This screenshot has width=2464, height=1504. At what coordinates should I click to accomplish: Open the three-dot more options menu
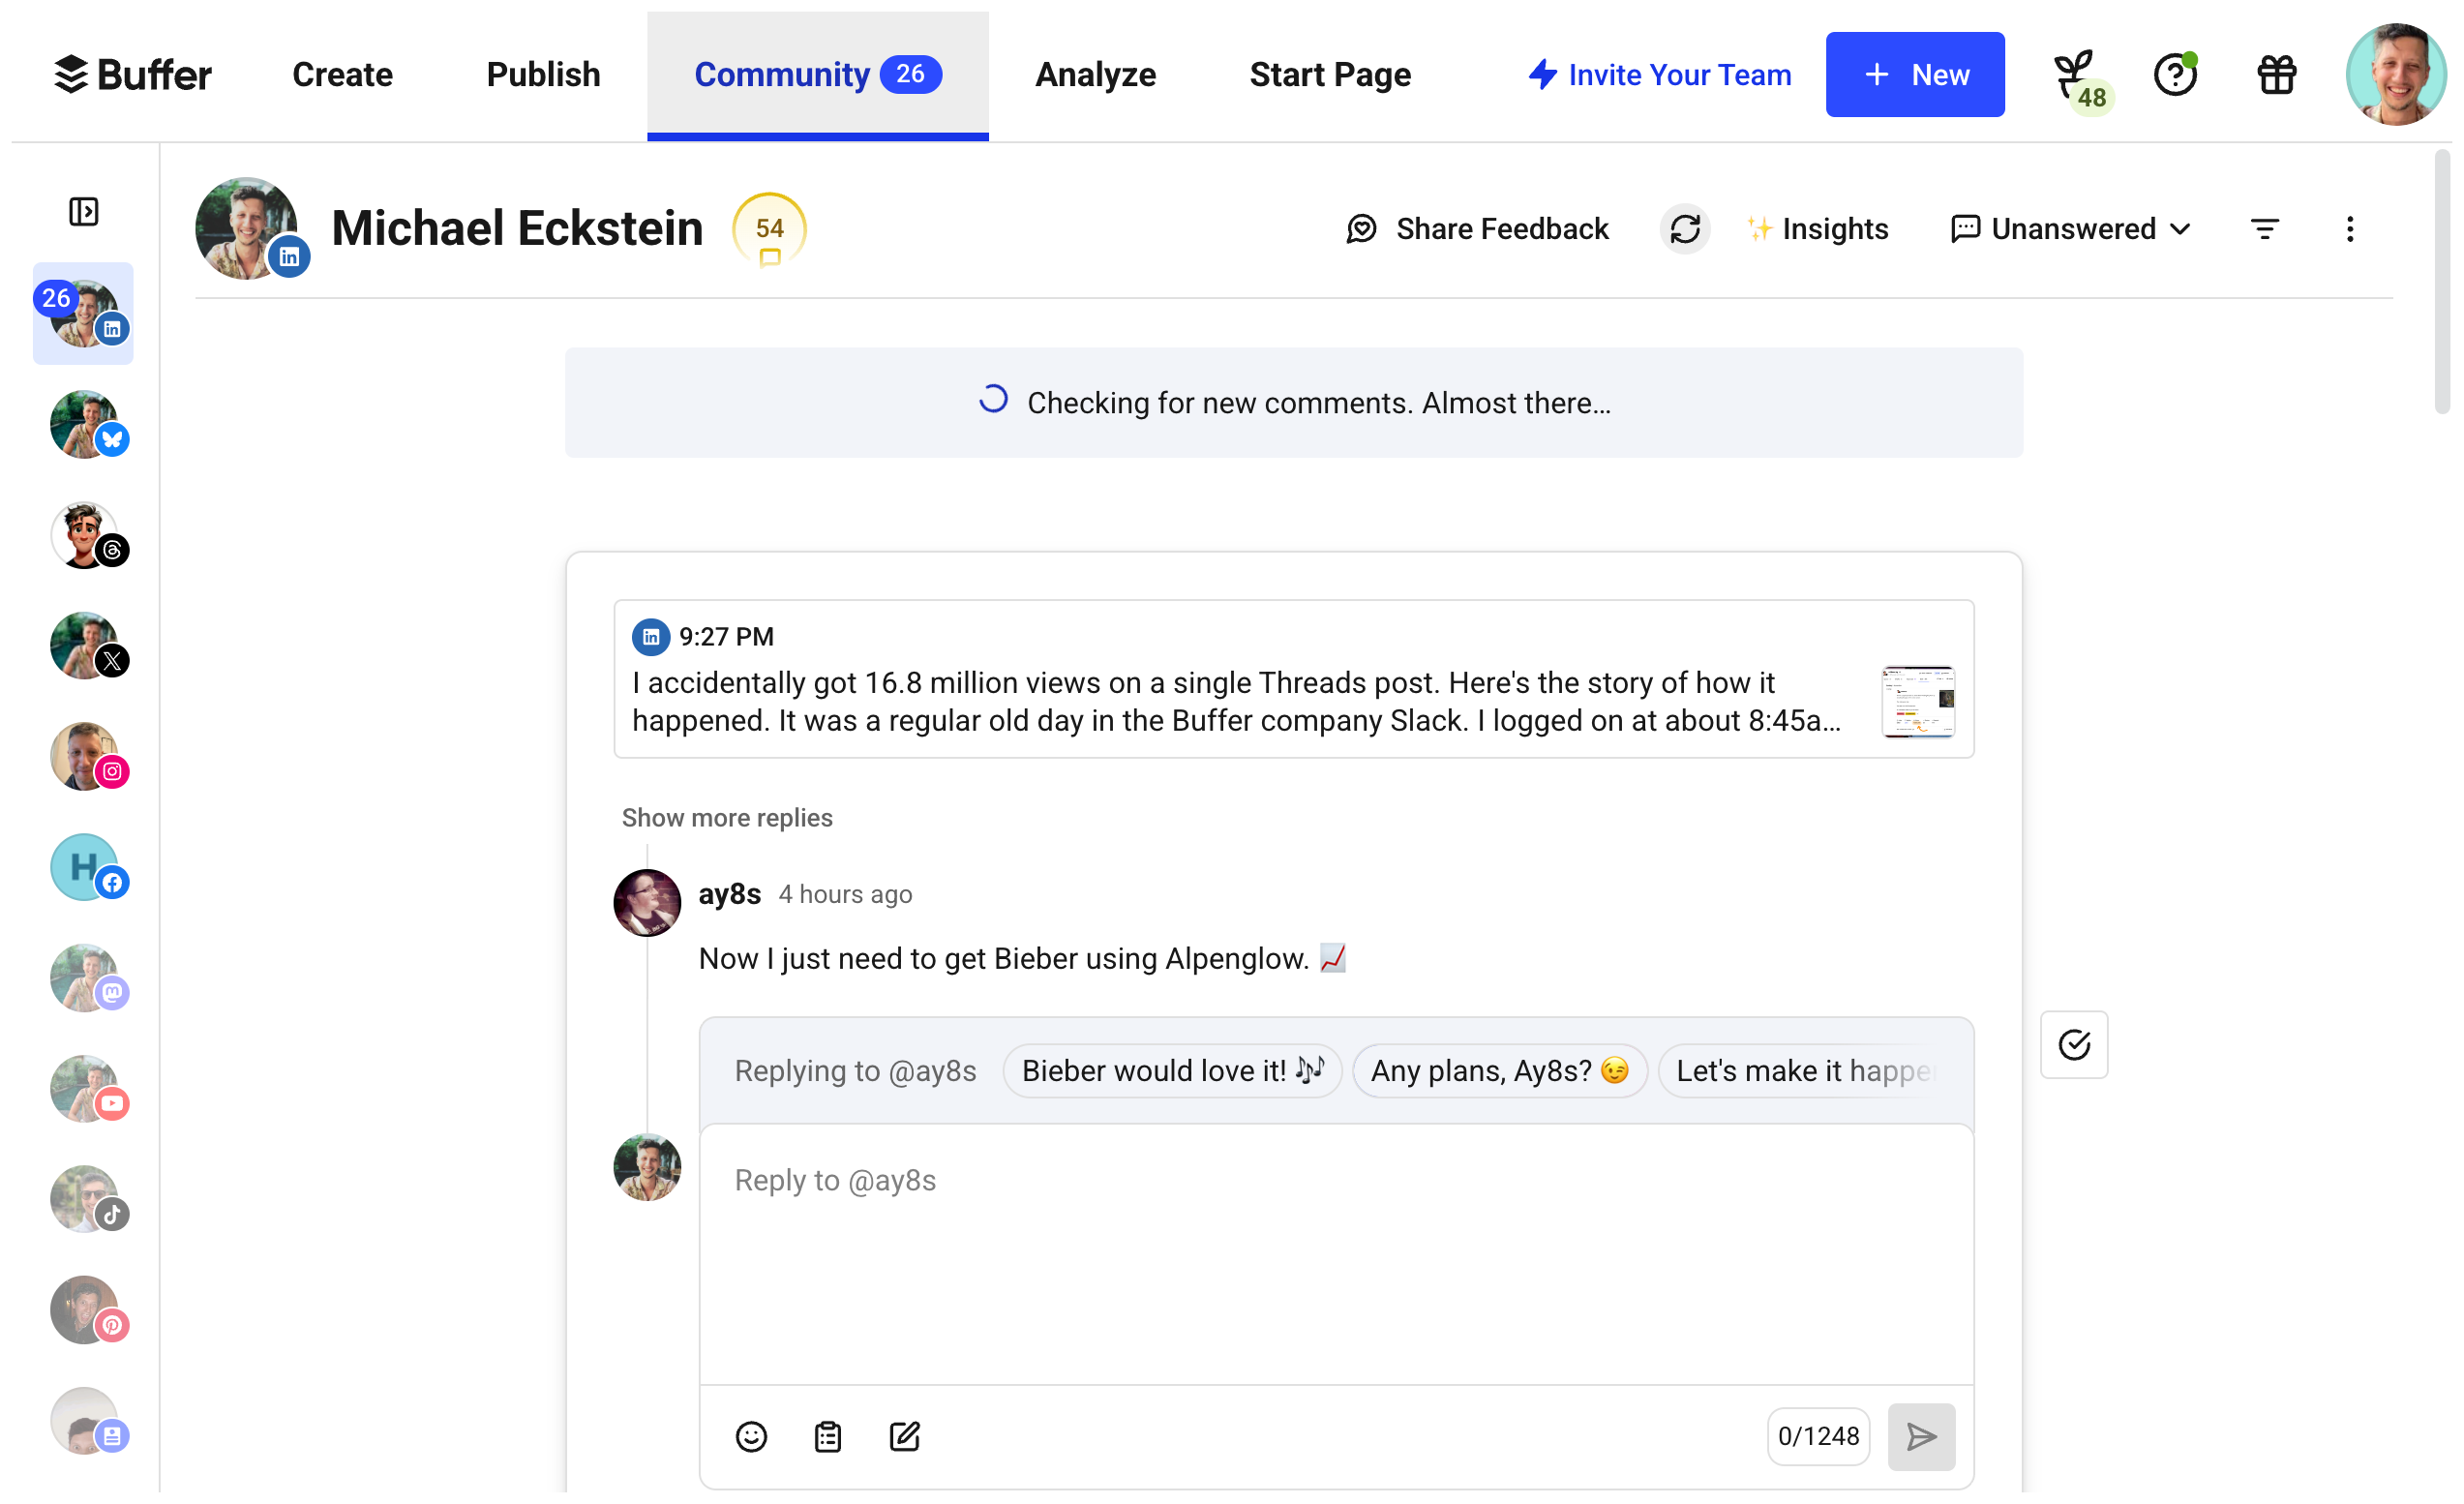pos(2349,229)
